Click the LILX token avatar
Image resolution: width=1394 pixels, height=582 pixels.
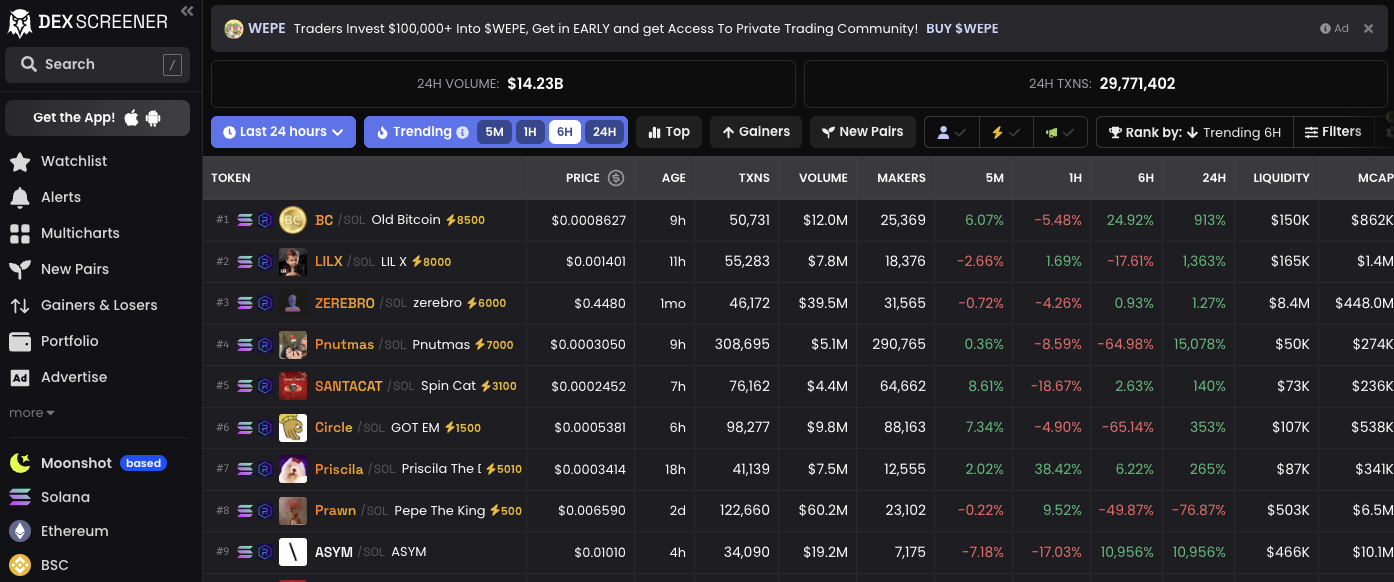(293, 262)
